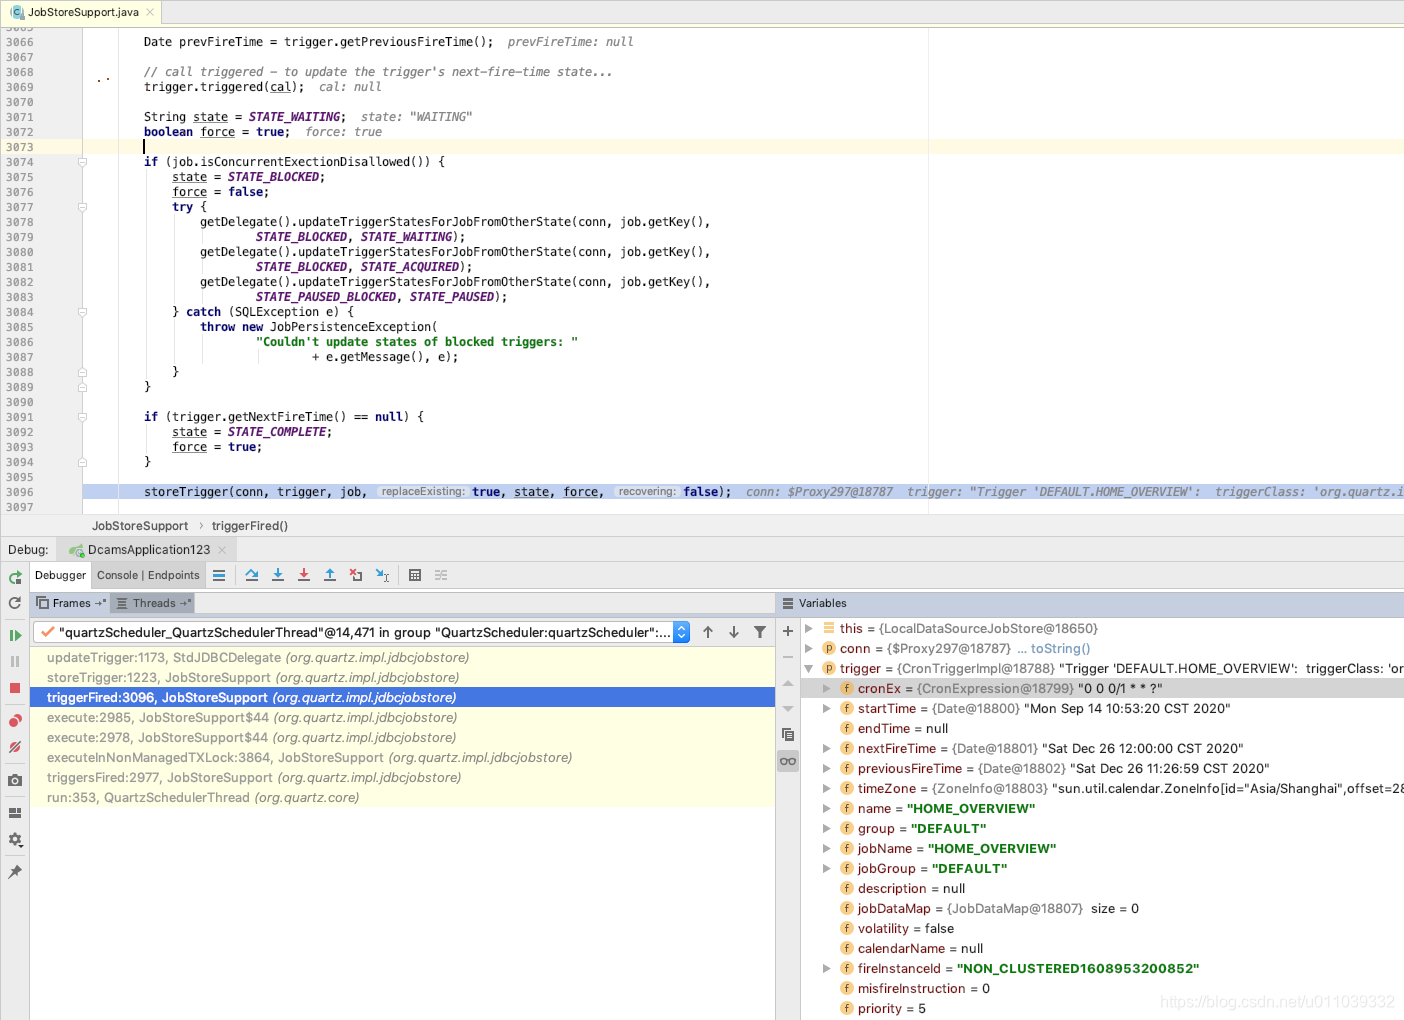Select the updateTrigger:1173 stack frame
1404x1020 pixels.
402,658
